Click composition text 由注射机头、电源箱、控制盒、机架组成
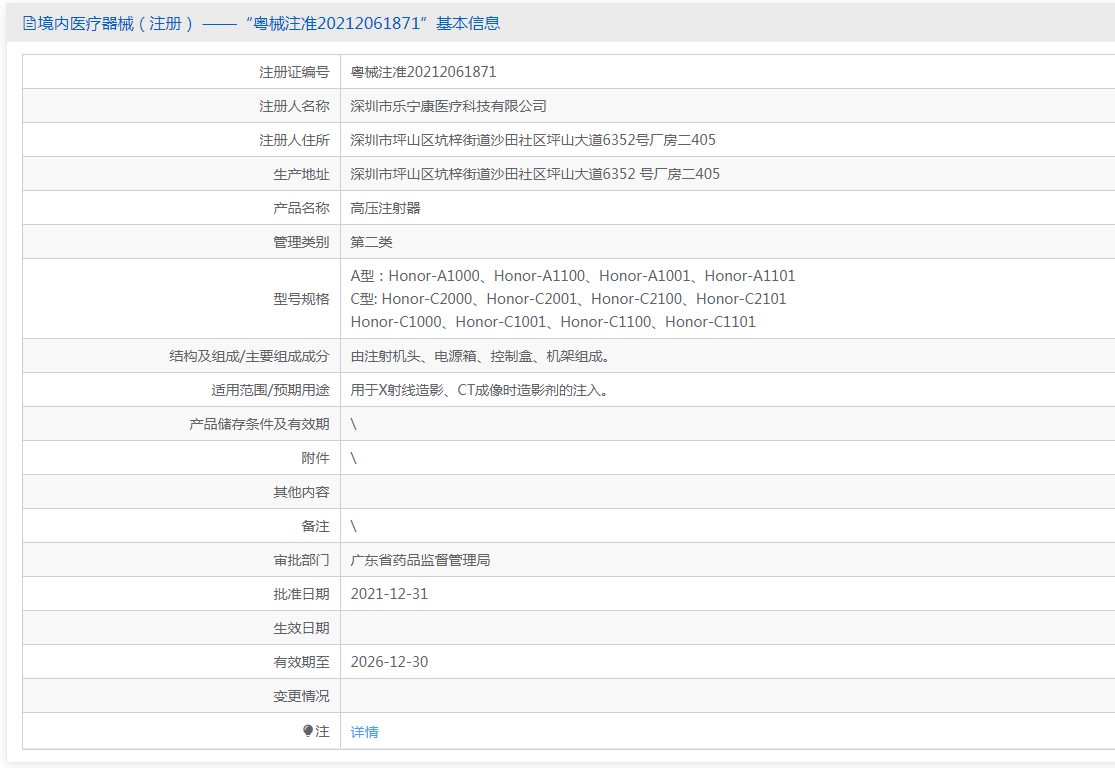 click(480, 356)
